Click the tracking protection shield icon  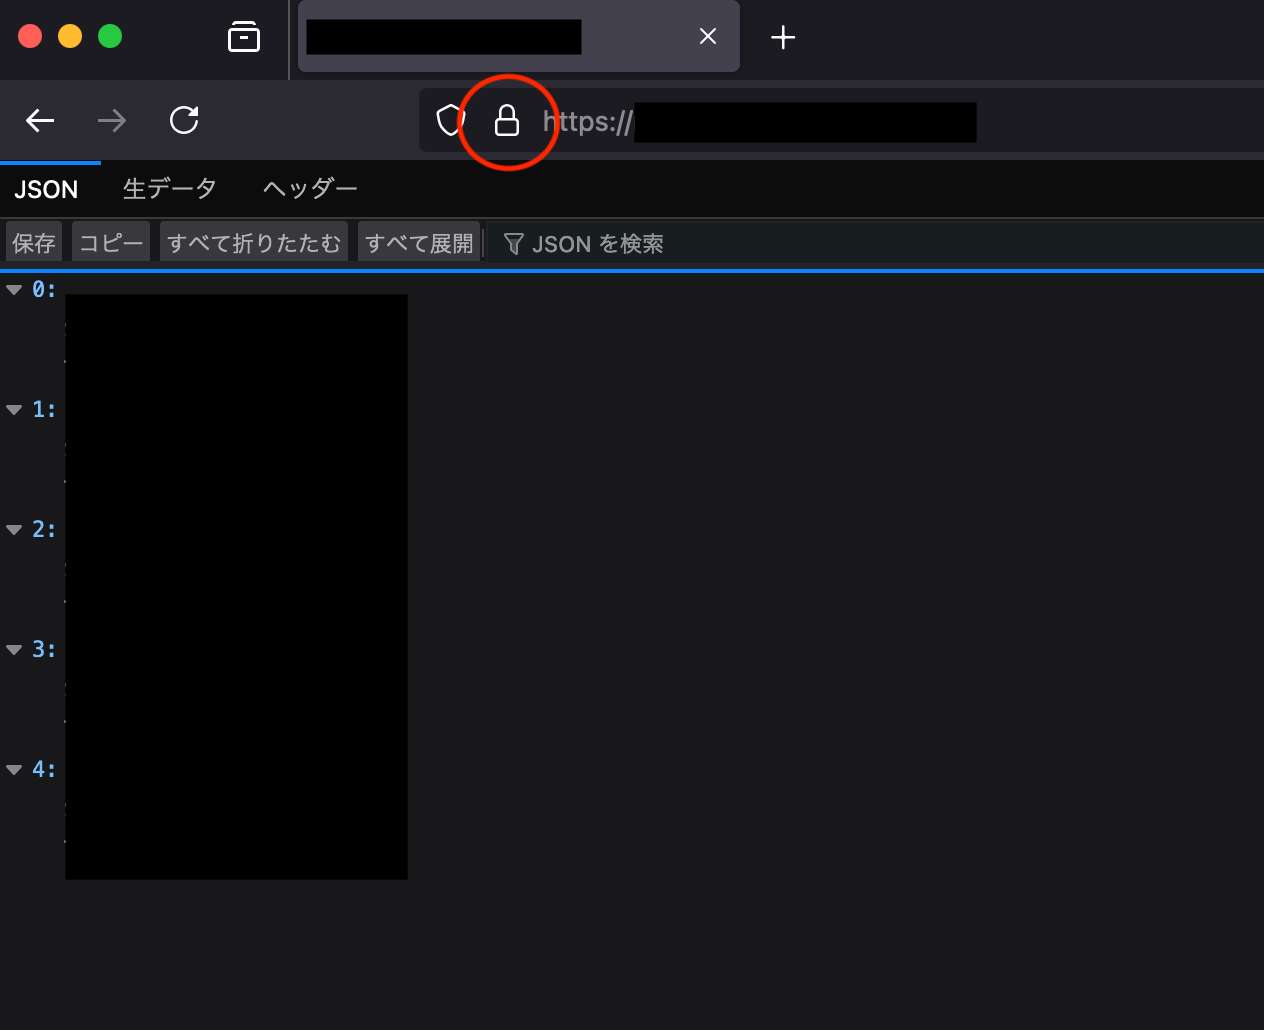[x=450, y=121]
